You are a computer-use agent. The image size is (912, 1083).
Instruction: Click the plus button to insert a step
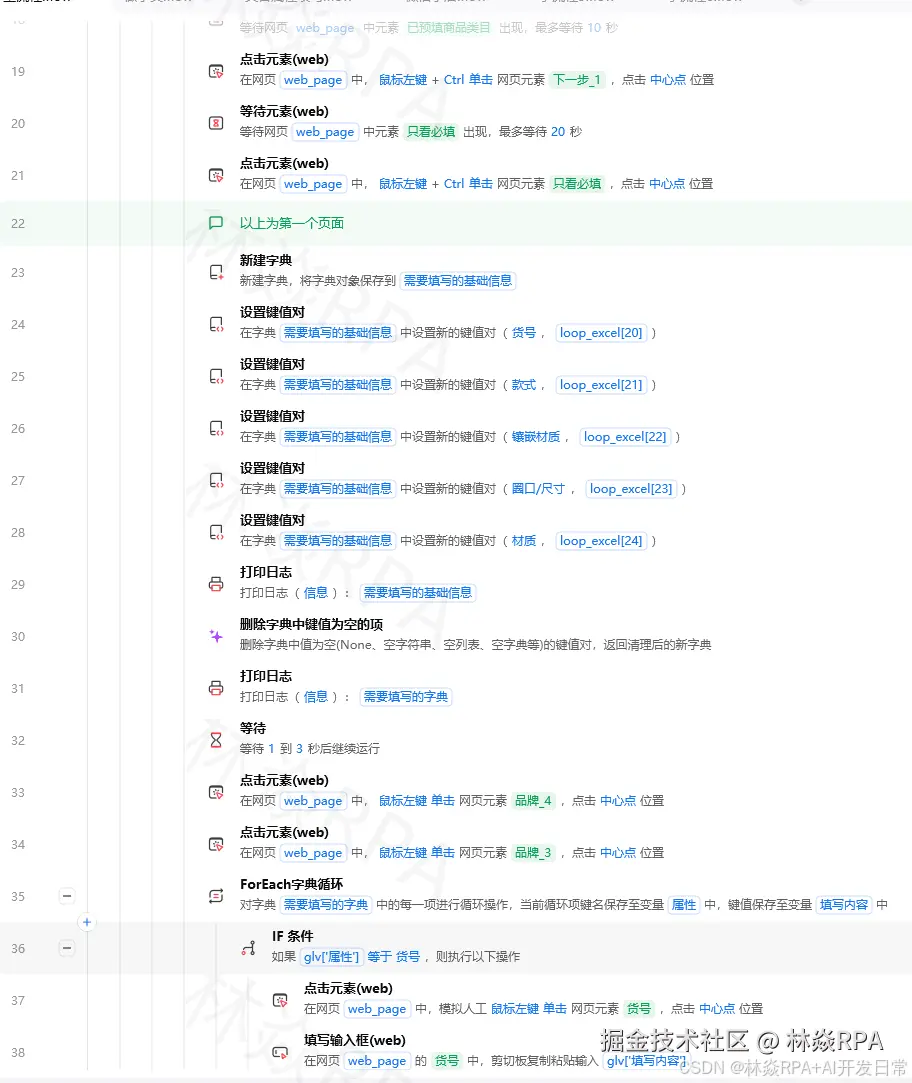(86, 922)
